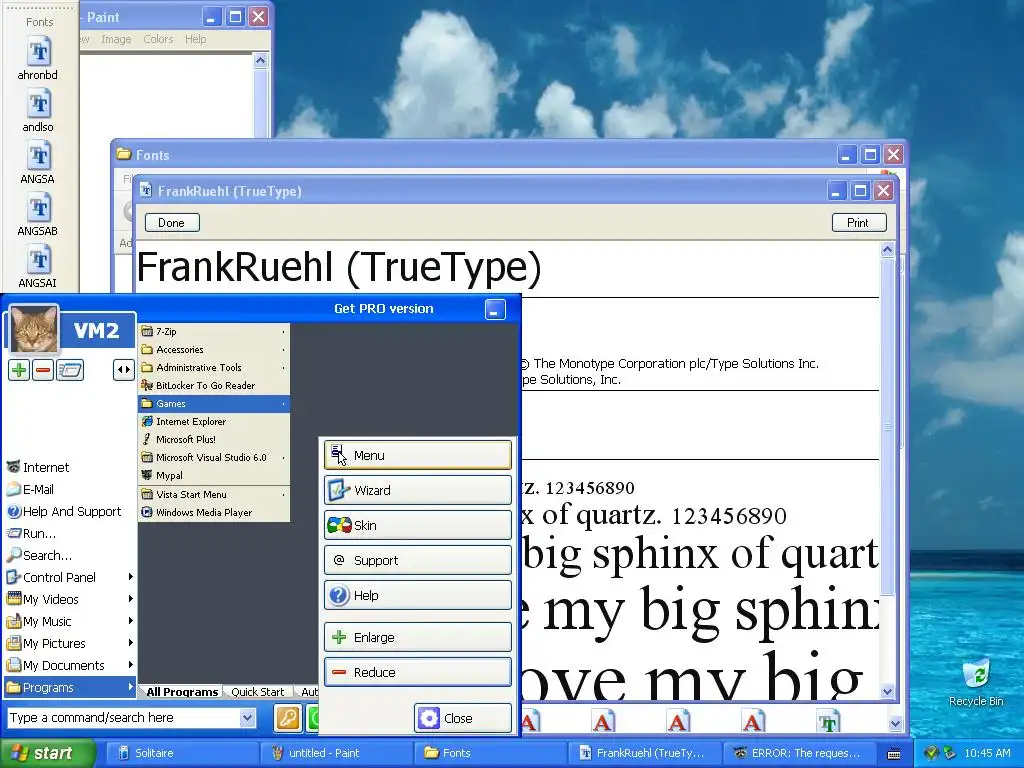Expand Microsoft Visual Studio 6.0 folder
This screenshot has height=768, width=1024.
214,458
